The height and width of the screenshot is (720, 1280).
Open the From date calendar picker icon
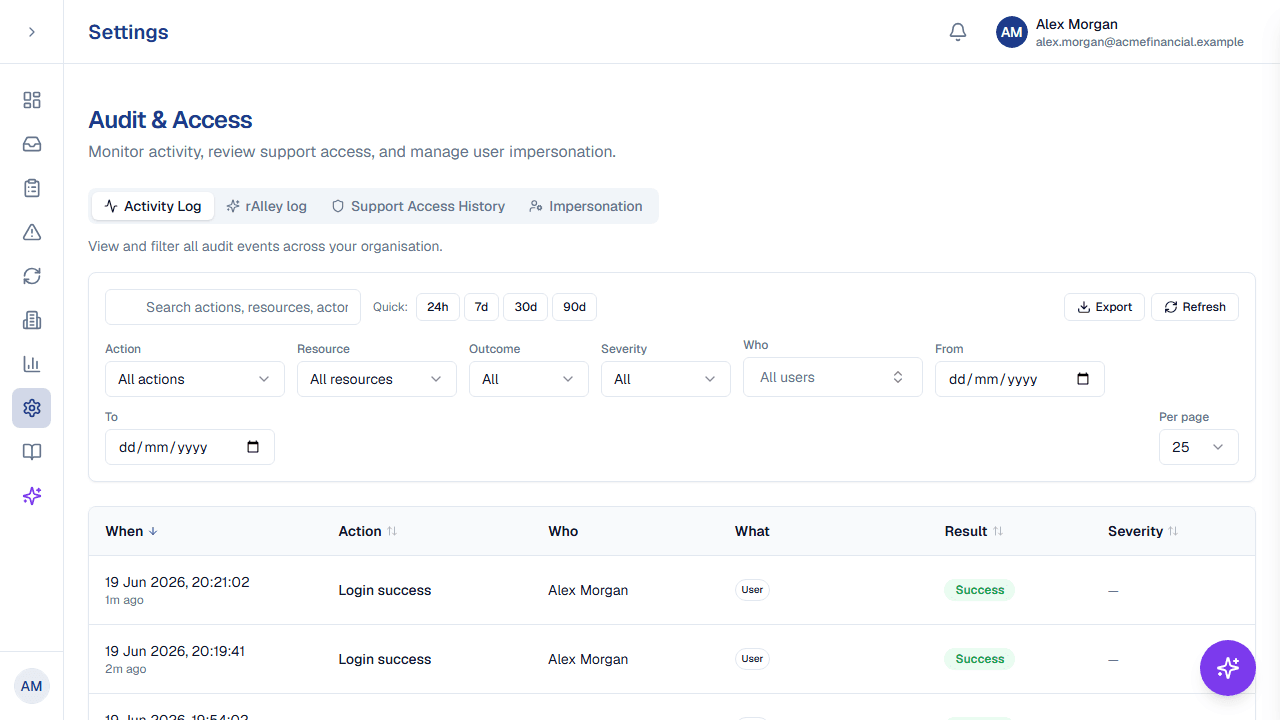point(1083,379)
